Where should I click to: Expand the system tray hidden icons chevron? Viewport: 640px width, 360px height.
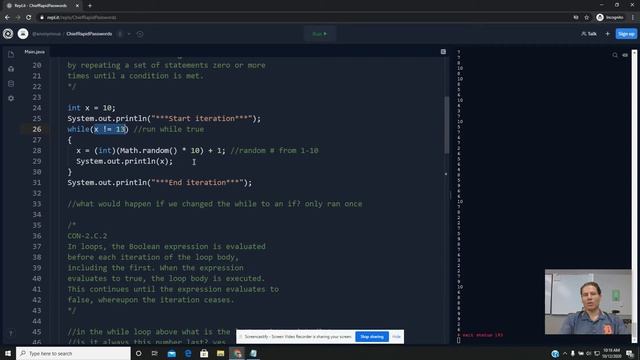point(565,353)
